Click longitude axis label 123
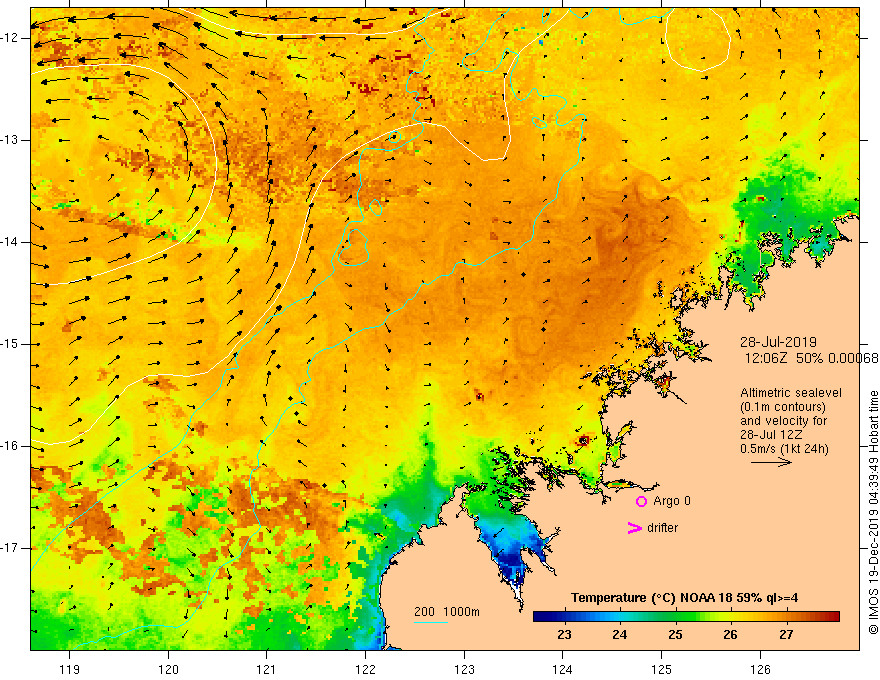The image size is (880, 680). coord(464,669)
